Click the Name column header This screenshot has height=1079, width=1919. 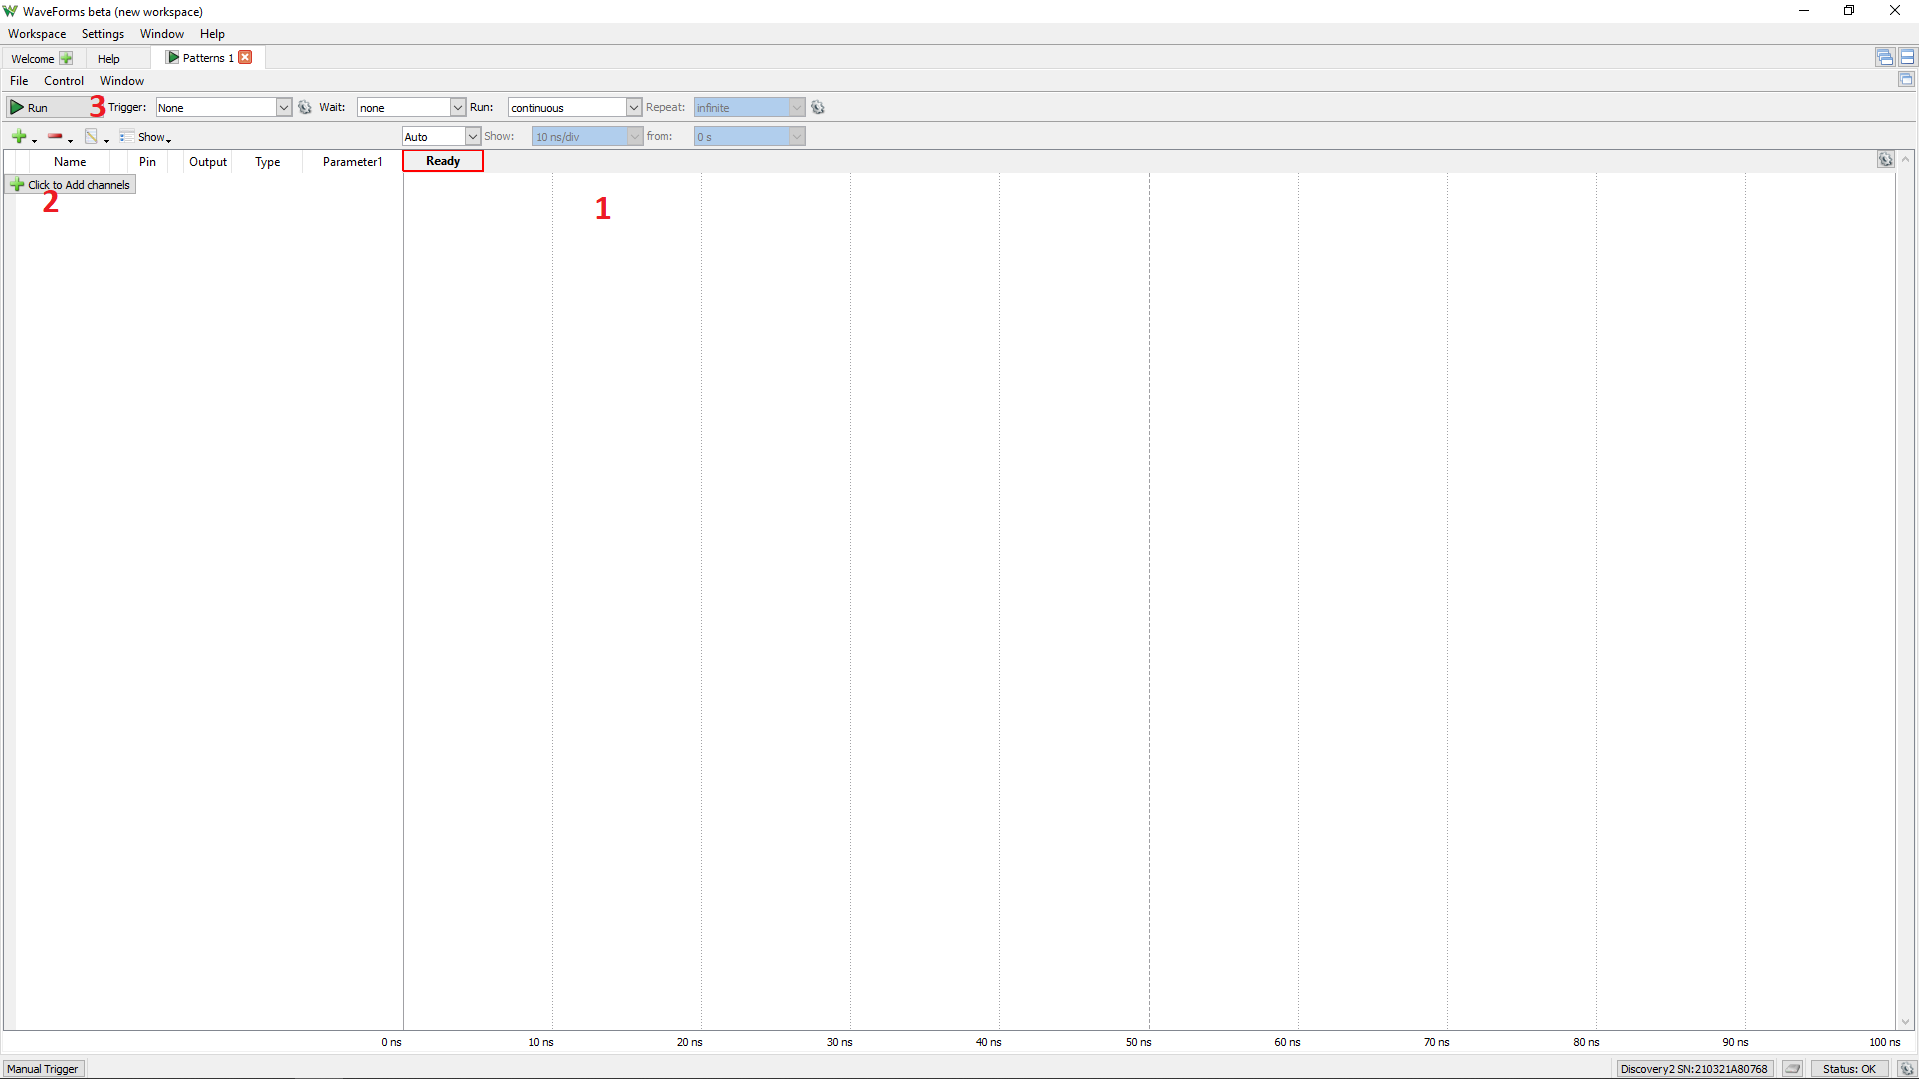70,162
